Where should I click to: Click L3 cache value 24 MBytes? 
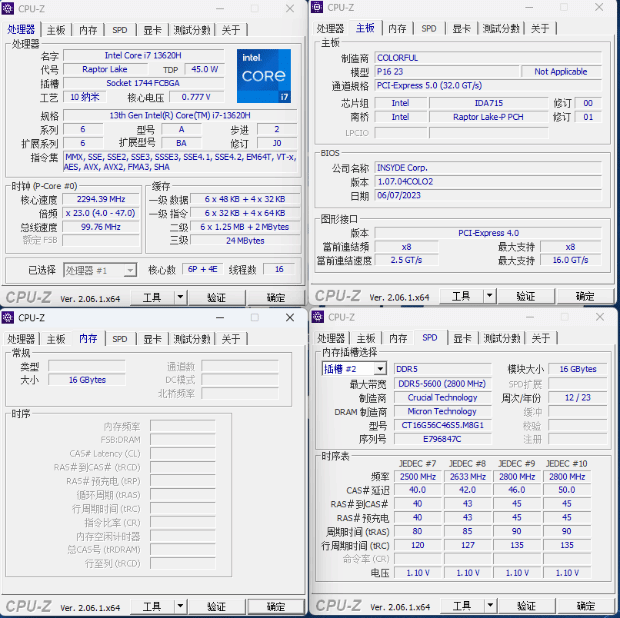tap(245, 240)
